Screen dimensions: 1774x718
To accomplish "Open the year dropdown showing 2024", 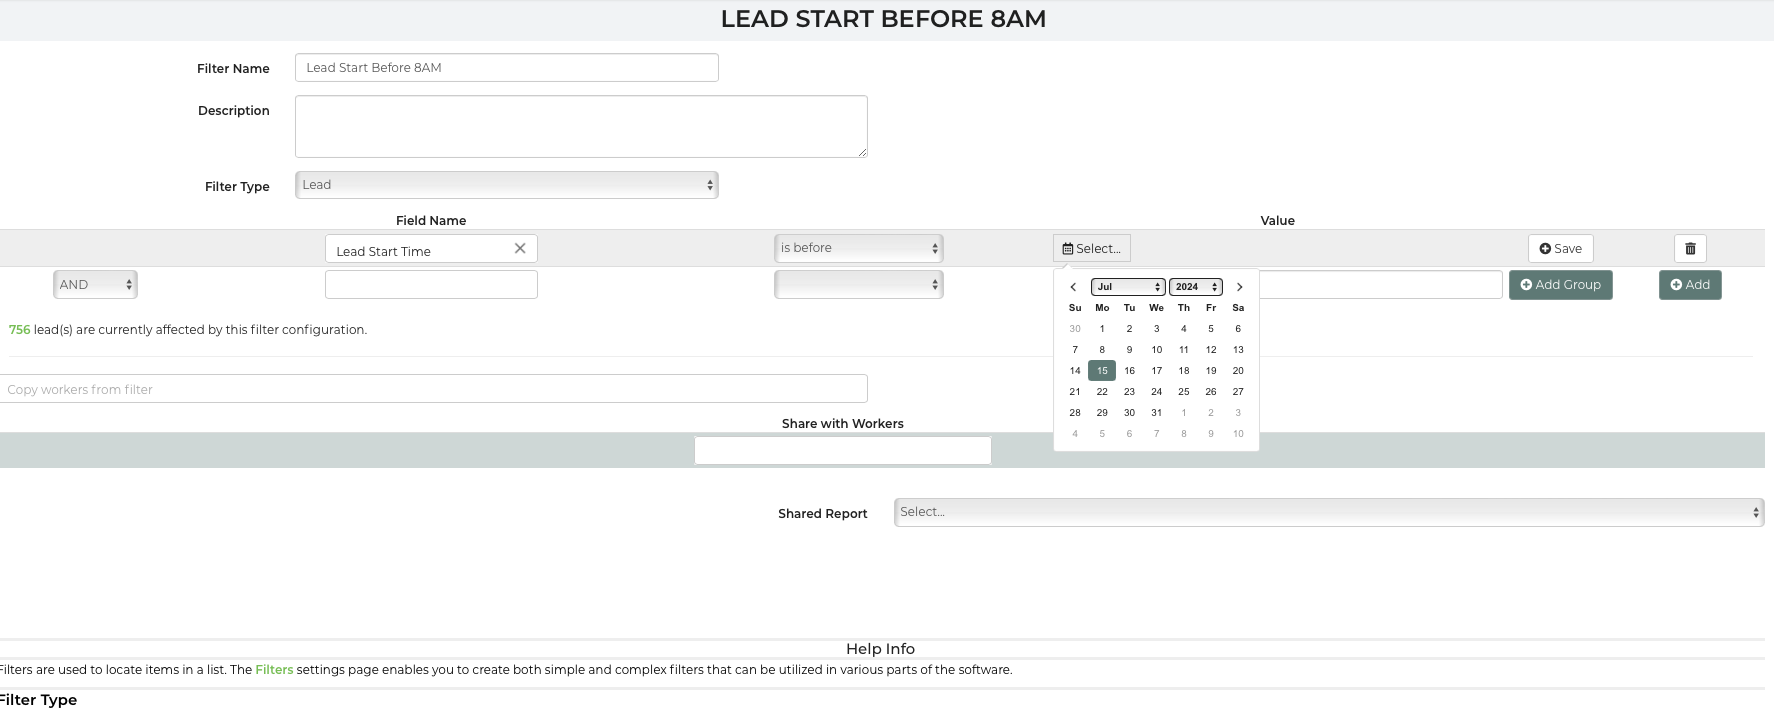I will (1195, 287).
